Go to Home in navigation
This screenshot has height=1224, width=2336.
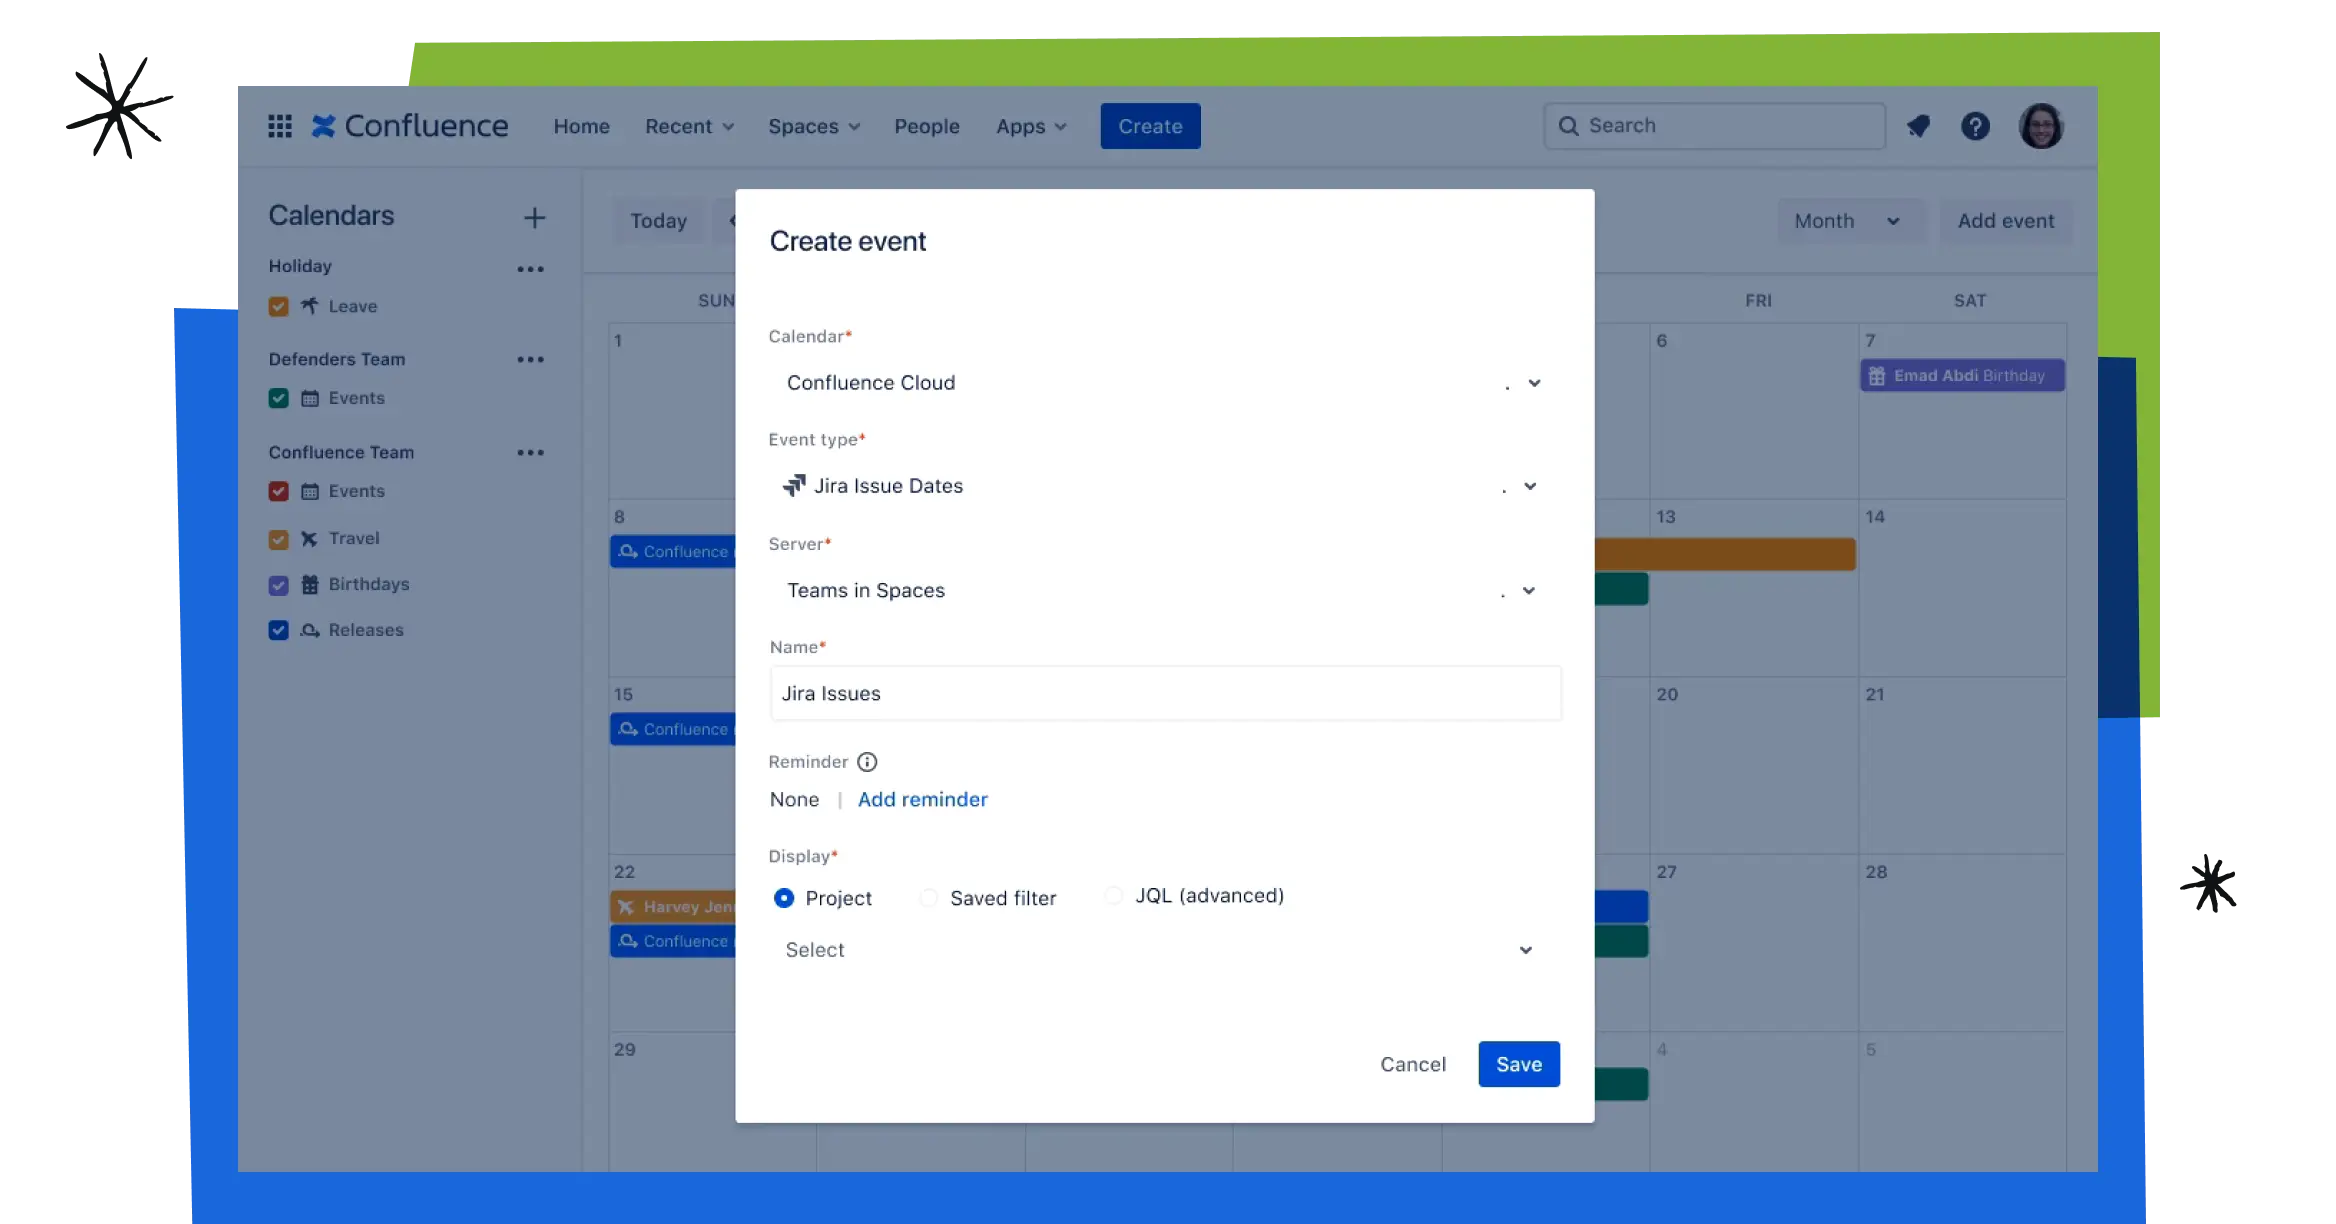(x=581, y=126)
